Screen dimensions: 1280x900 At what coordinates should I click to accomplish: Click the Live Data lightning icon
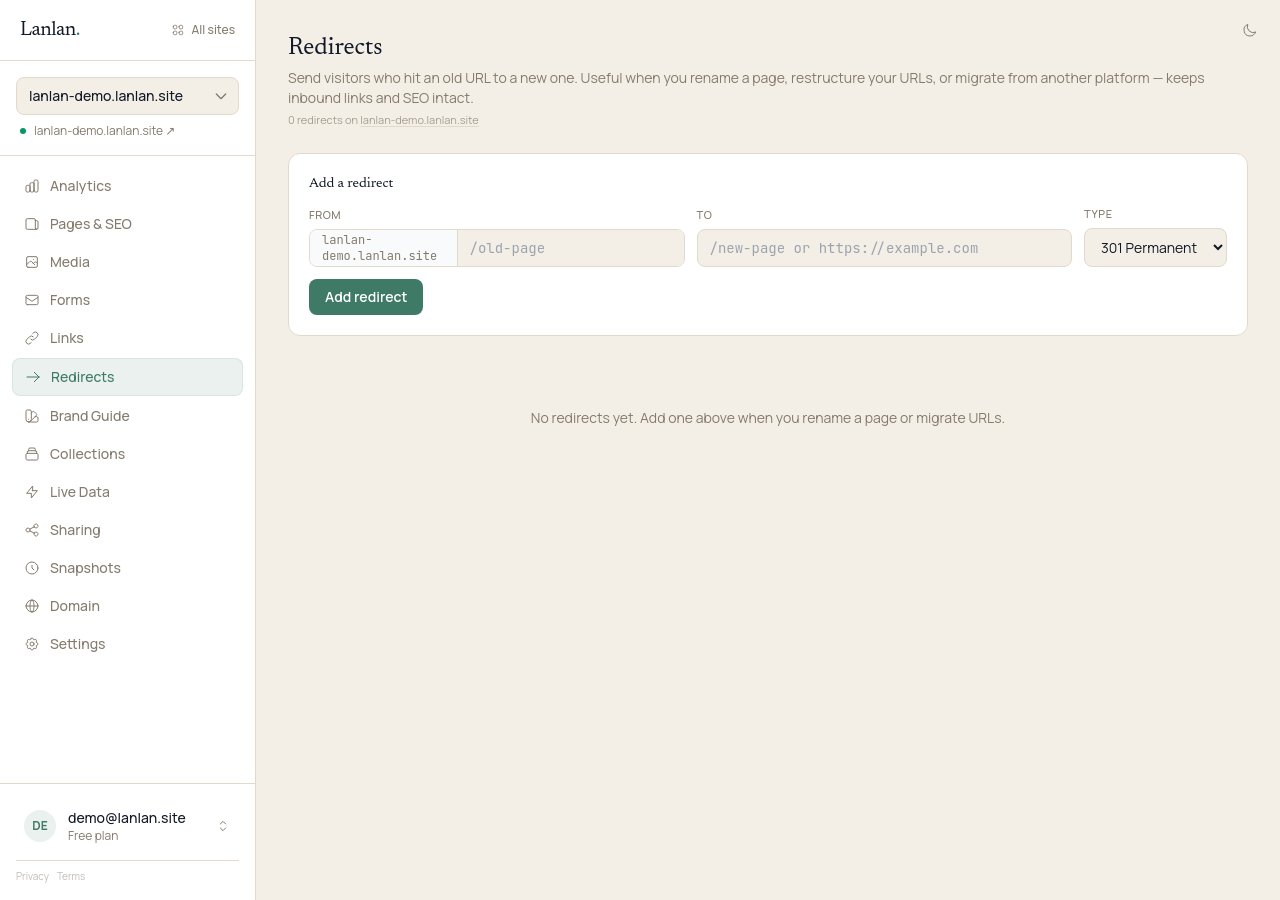click(x=32, y=492)
